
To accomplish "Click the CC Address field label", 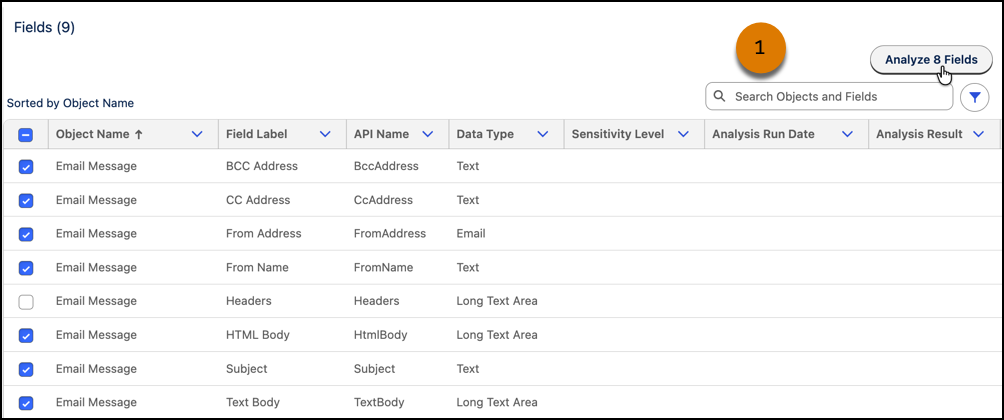I will pyautogui.click(x=258, y=200).
